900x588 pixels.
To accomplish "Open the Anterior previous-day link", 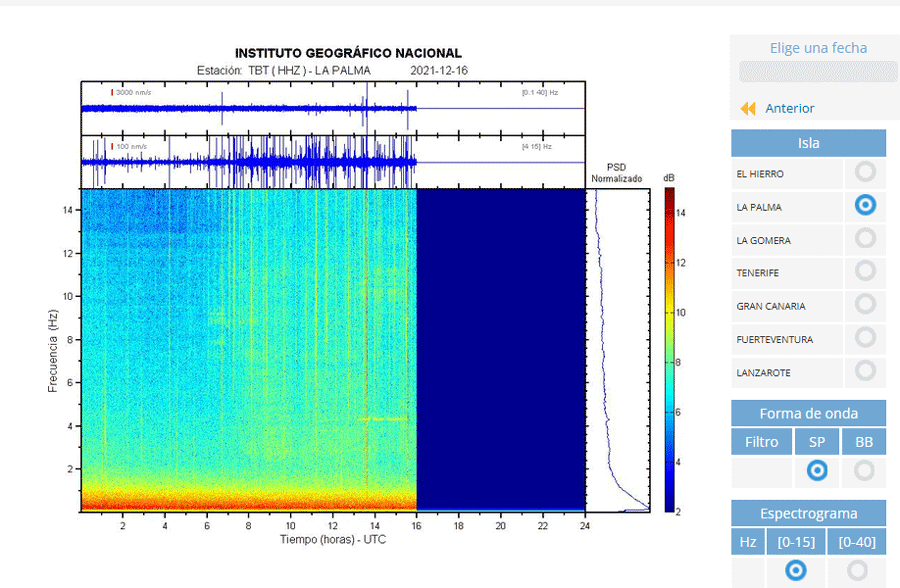I will coord(789,109).
